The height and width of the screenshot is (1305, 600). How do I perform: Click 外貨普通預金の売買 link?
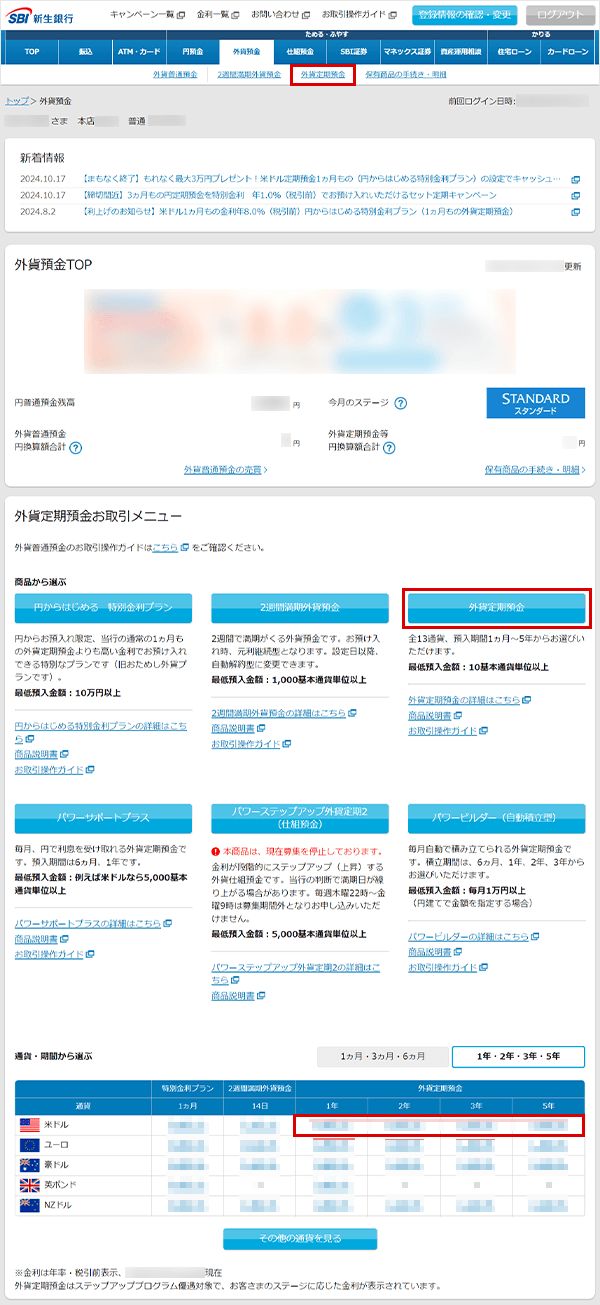pos(225,469)
